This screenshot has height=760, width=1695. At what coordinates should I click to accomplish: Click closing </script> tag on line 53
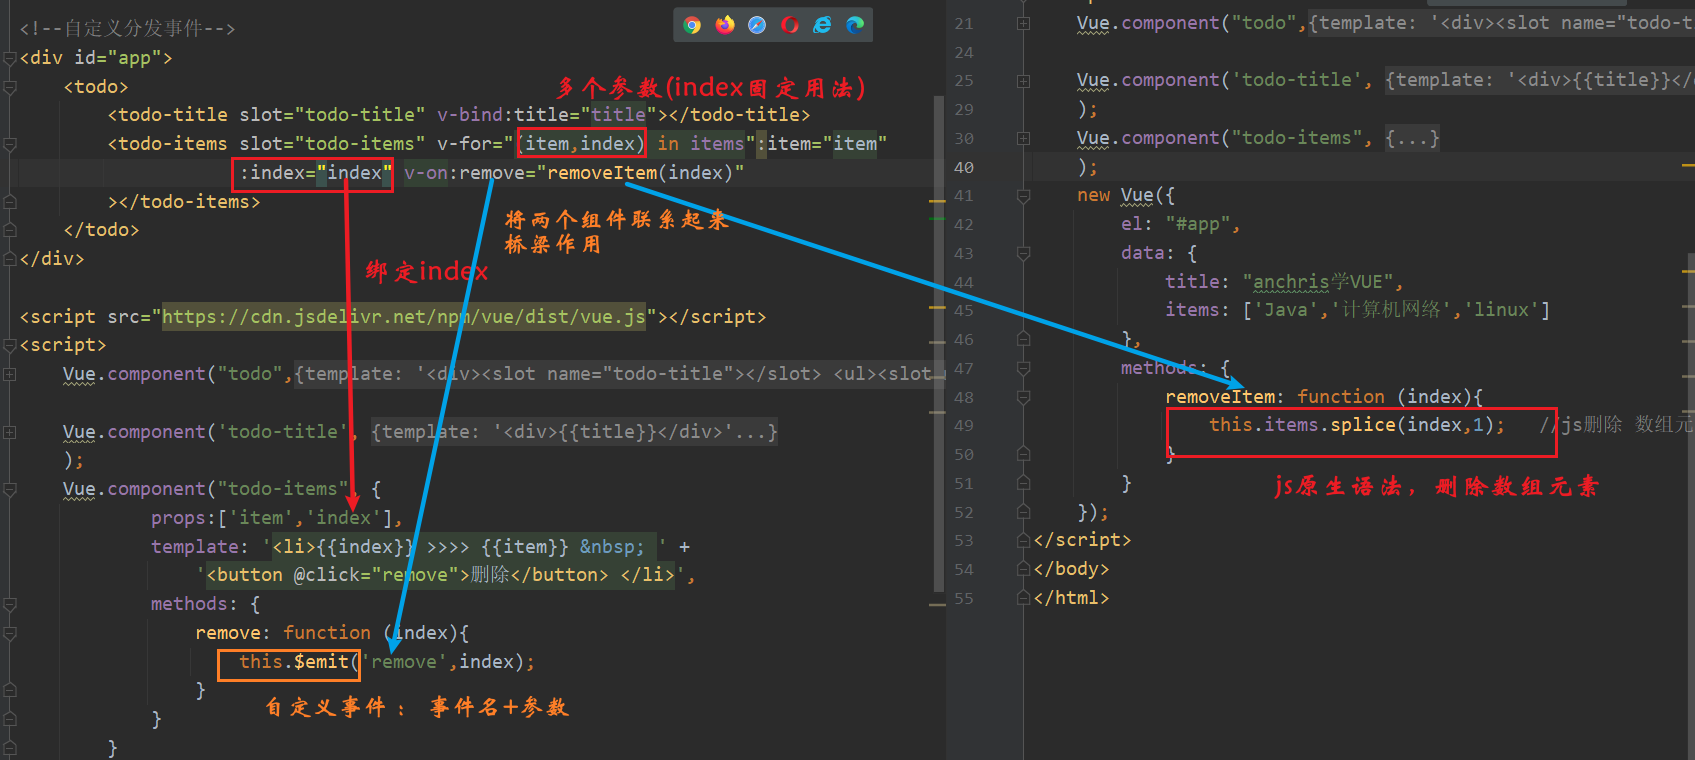click(1082, 540)
